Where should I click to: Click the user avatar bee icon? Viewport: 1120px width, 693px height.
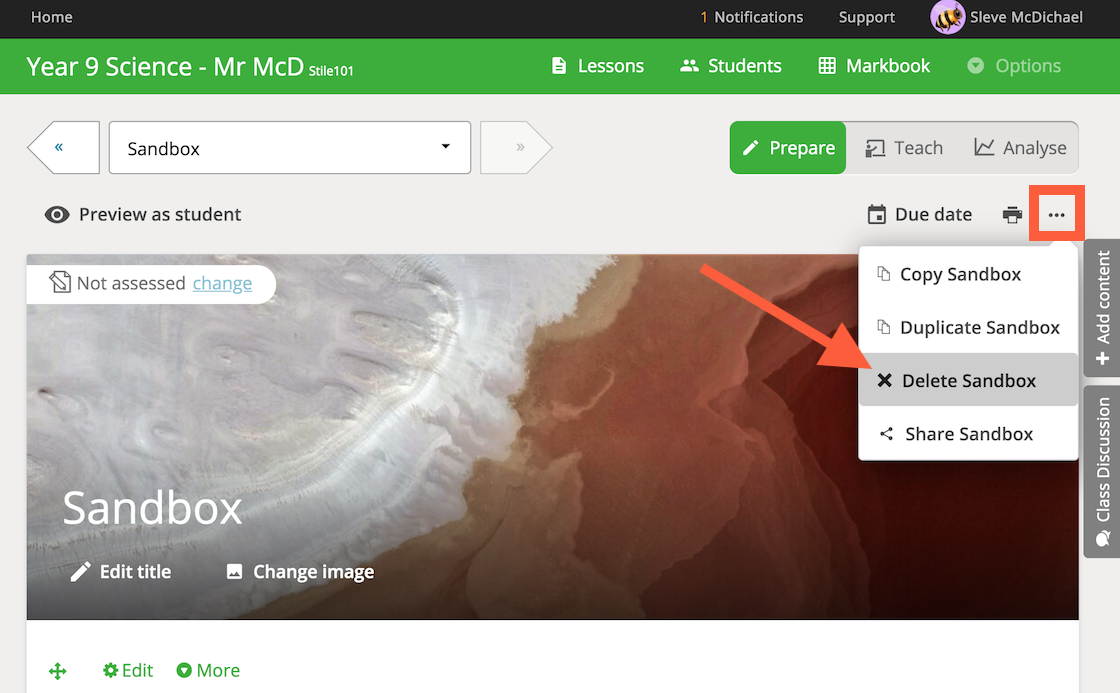click(947, 17)
